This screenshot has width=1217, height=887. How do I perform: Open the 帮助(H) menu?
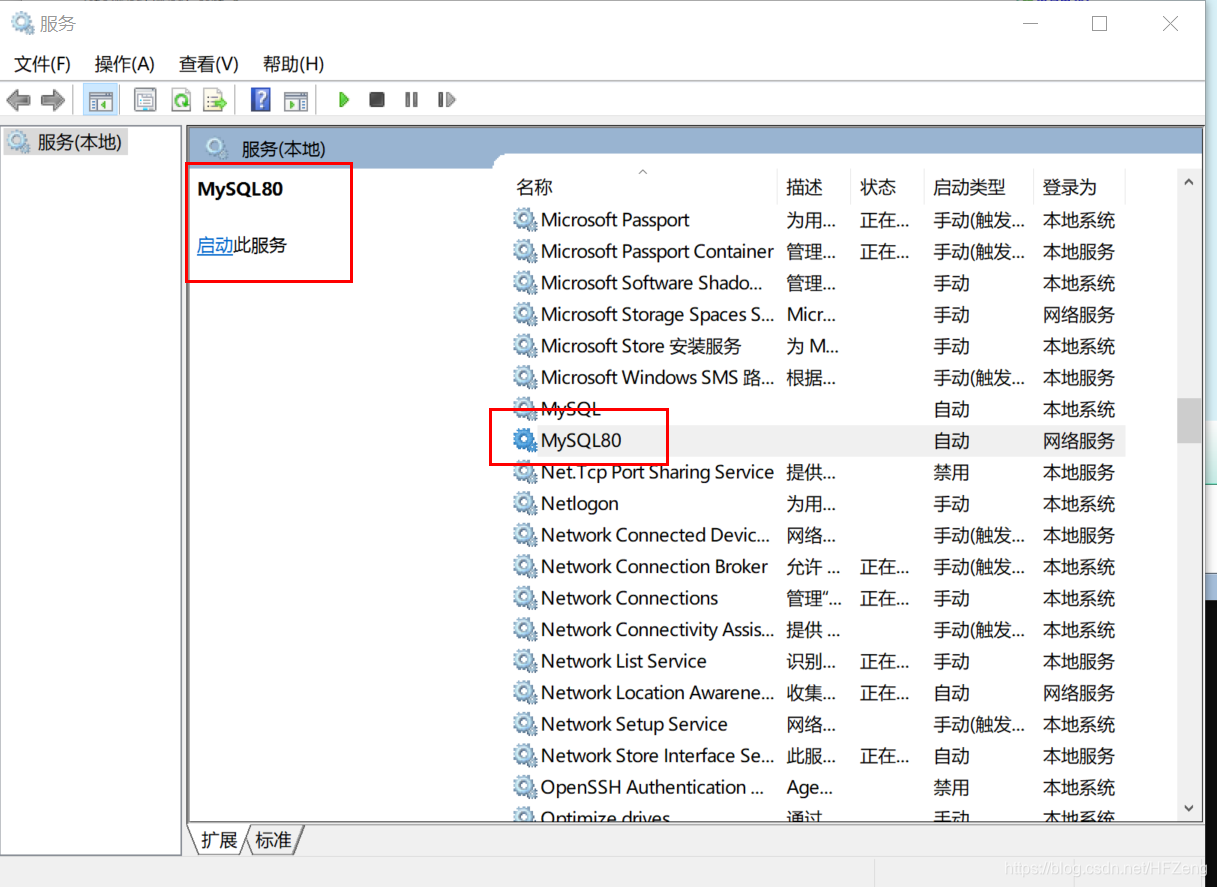pos(294,64)
